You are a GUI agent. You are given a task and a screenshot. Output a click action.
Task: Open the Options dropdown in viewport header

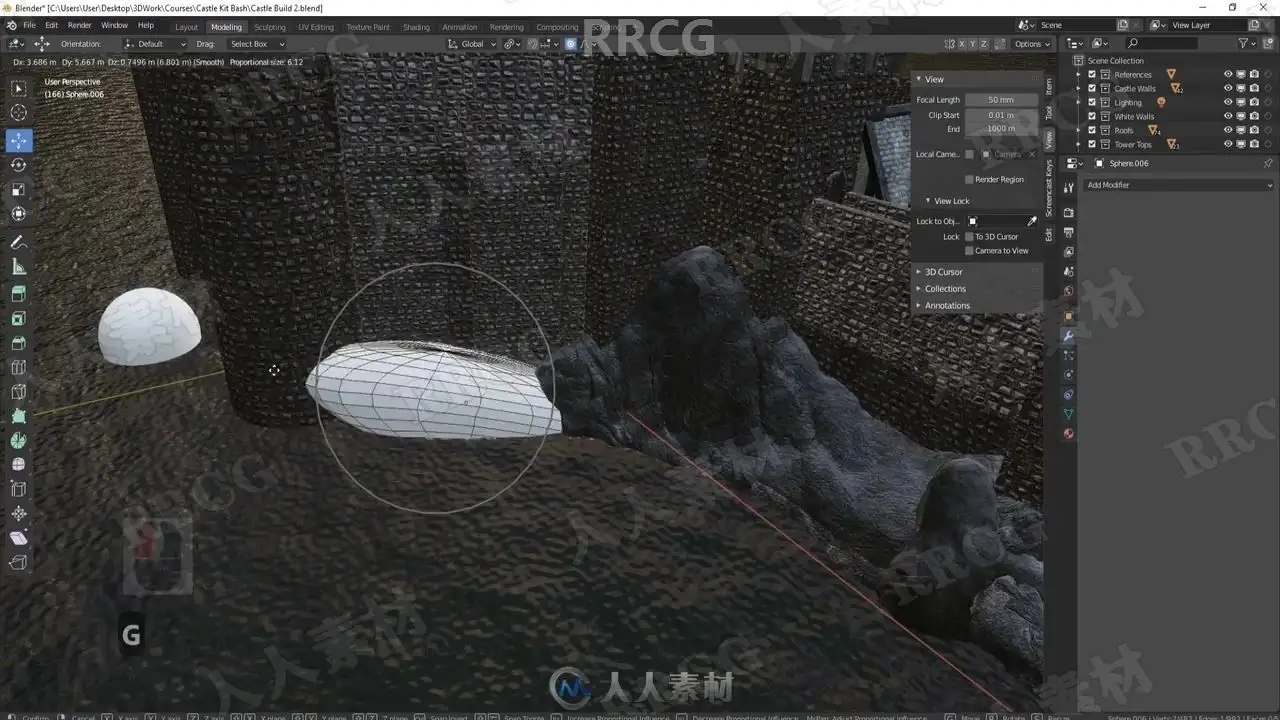pos(1032,44)
